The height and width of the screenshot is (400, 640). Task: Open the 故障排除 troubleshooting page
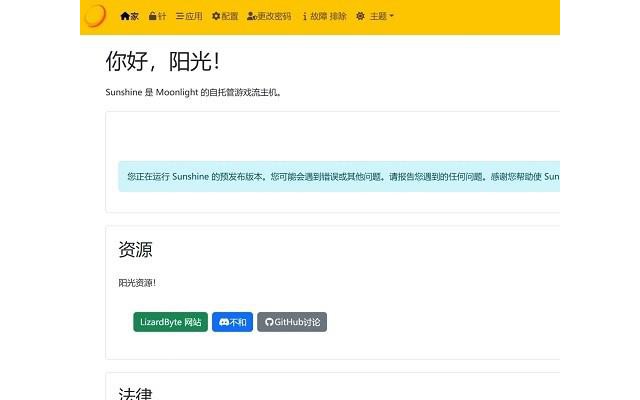324,16
